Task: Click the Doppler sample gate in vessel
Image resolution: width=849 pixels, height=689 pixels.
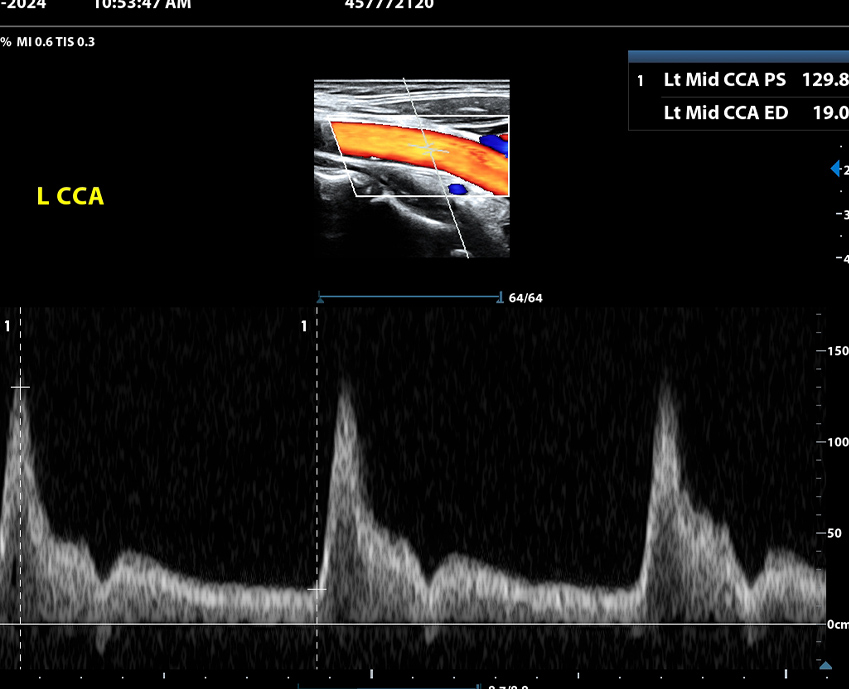Action: click(x=429, y=148)
